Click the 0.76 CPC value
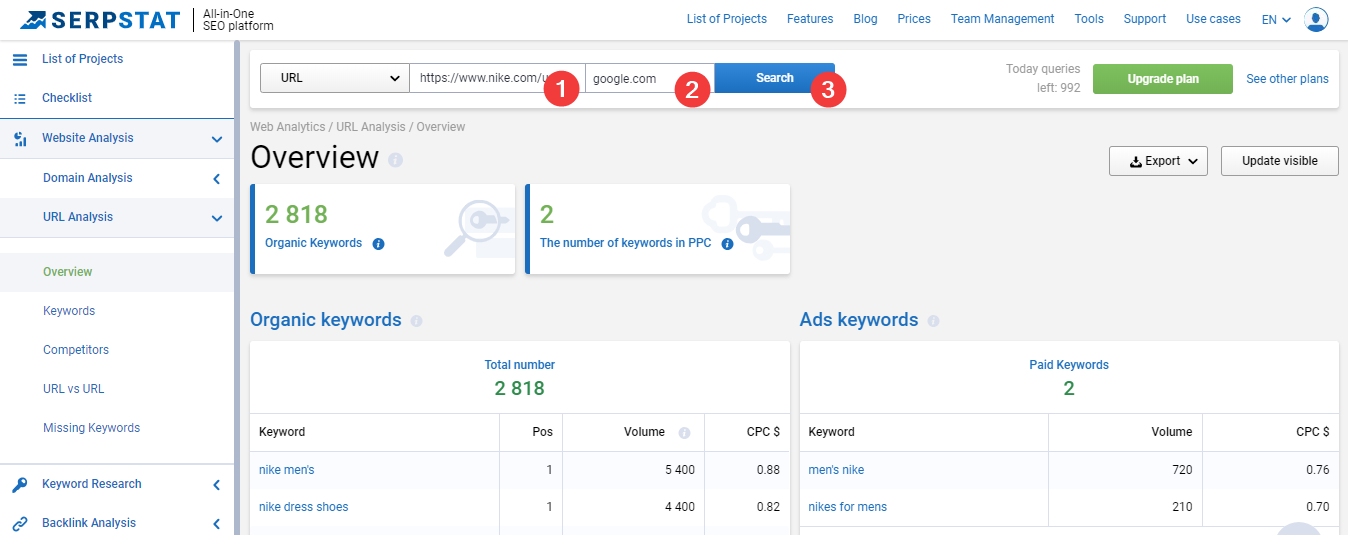Viewport: 1348px width, 535px height. 1318,470
